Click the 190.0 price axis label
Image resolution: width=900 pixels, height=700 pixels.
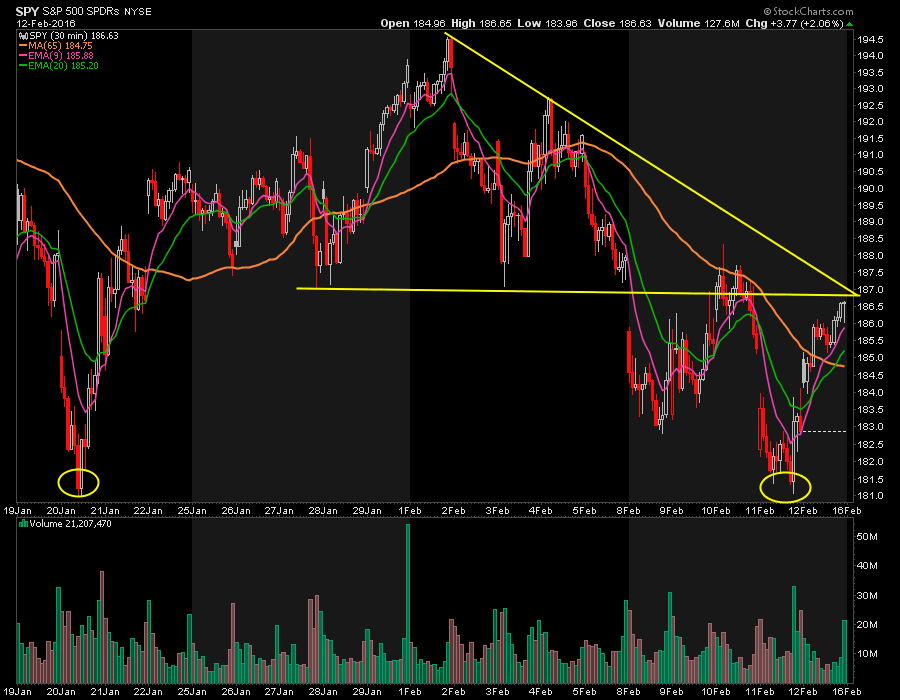coord(870,189)
